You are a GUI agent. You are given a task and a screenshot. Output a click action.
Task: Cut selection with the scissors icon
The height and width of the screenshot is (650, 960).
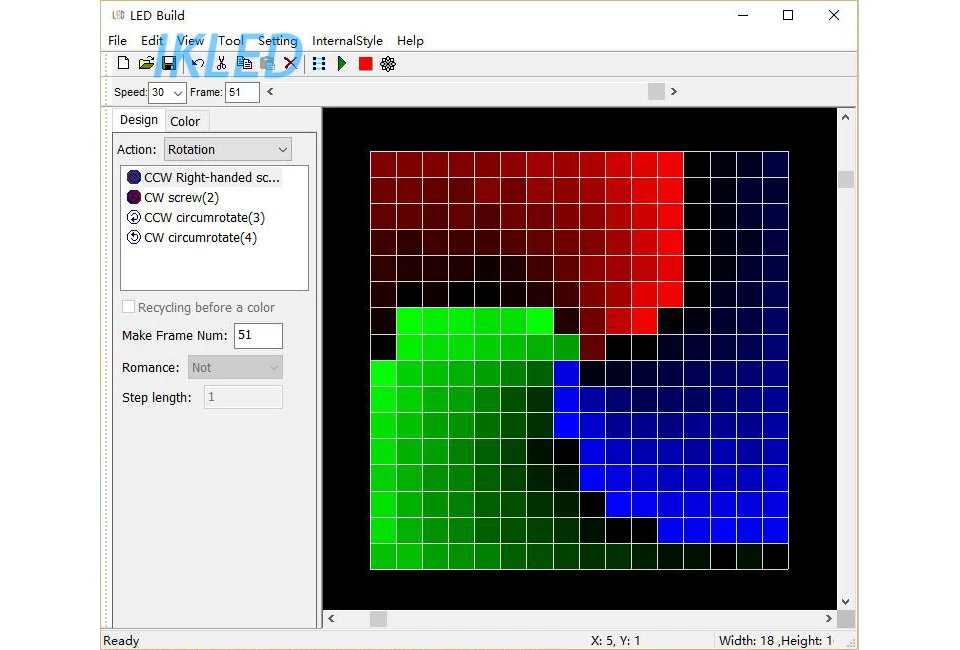(x=221, y=63)
